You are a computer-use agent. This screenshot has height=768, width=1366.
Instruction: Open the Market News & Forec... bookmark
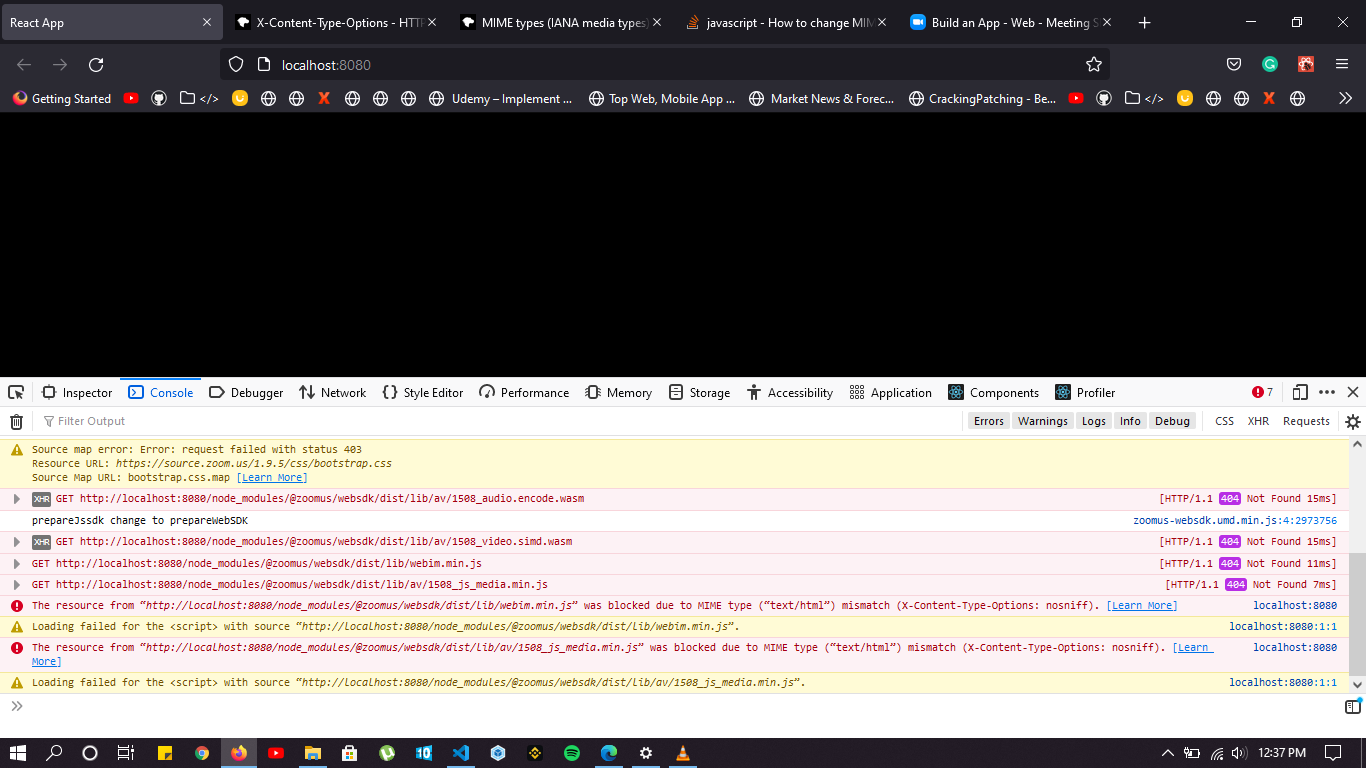(820, 98)
